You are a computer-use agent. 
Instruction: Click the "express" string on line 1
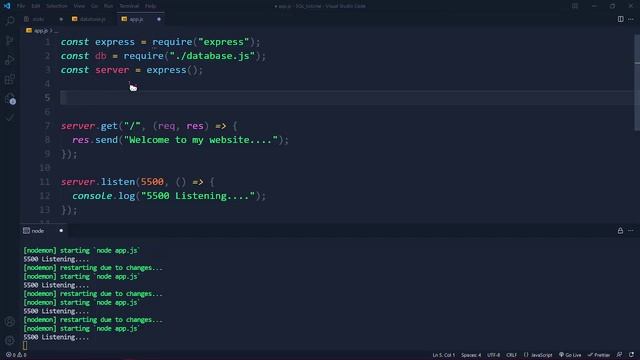[223, 42]
